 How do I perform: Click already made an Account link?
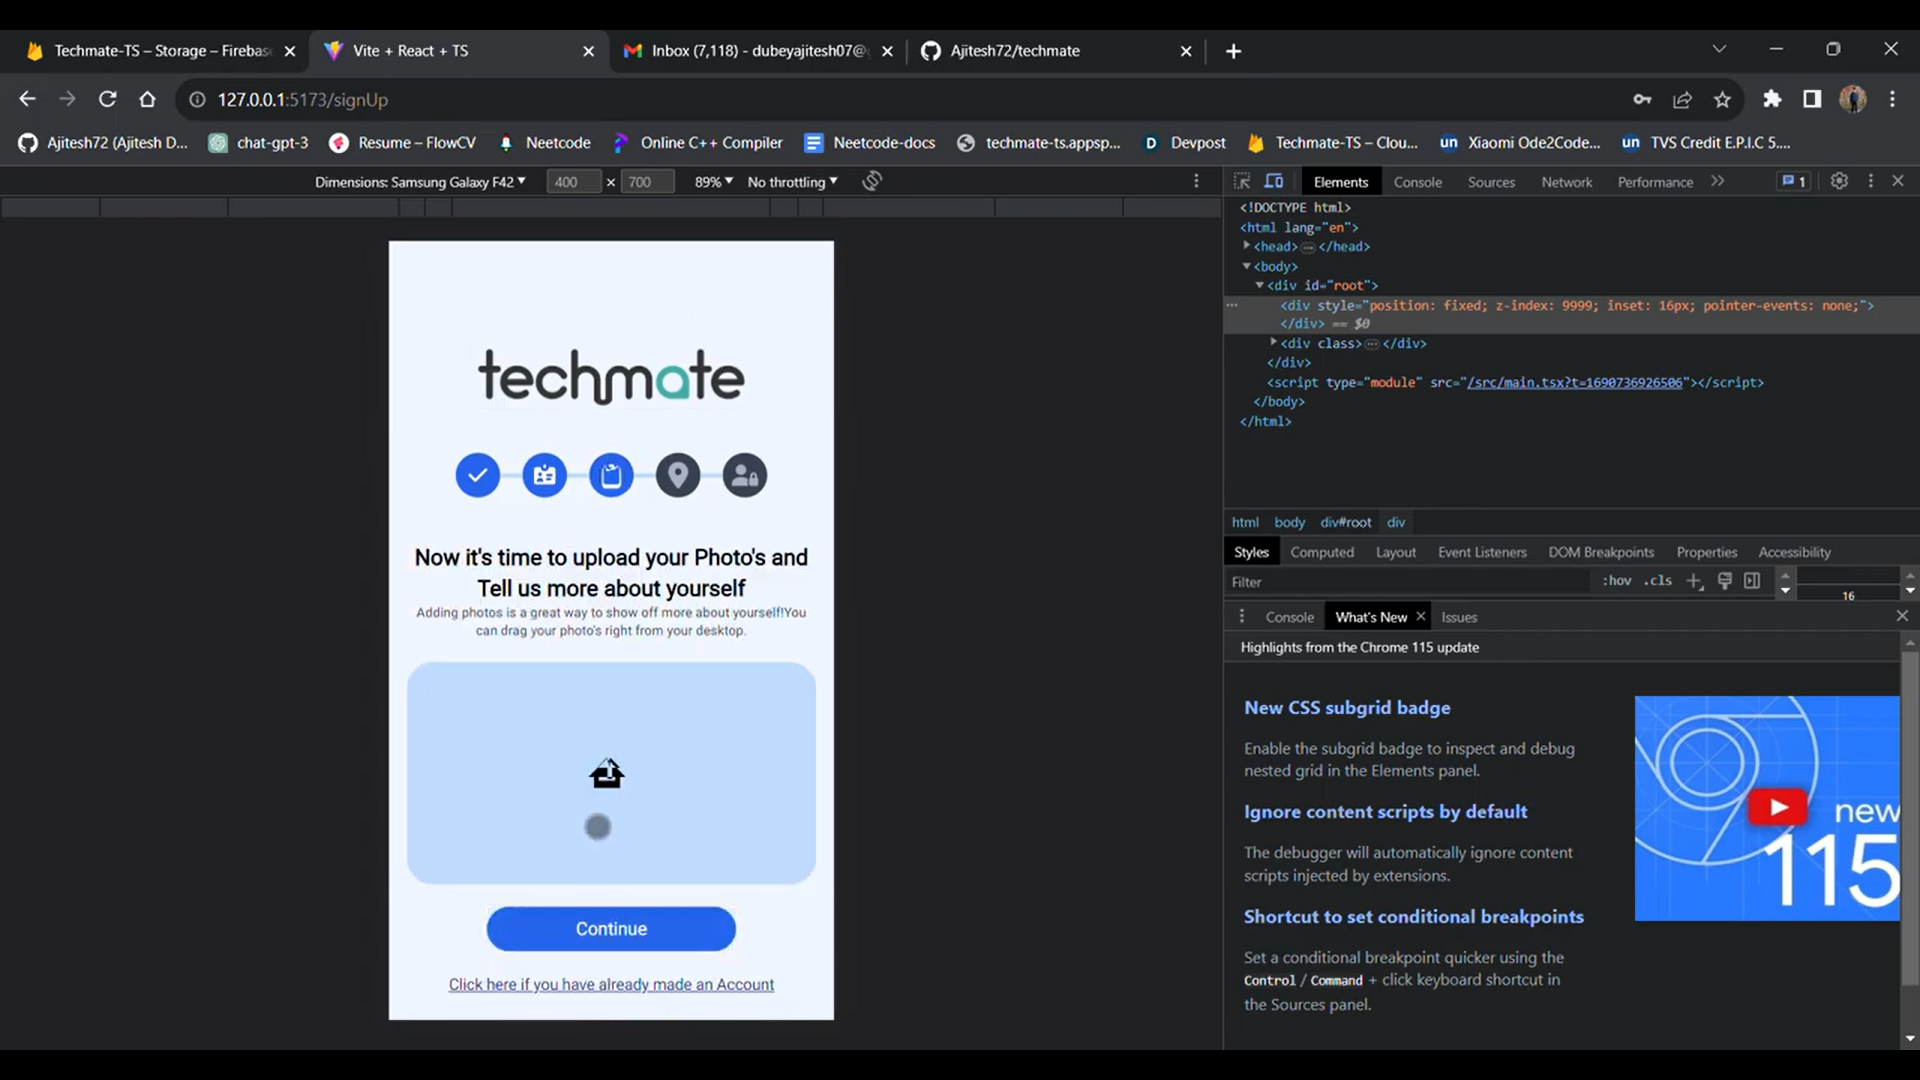[611, 985]
